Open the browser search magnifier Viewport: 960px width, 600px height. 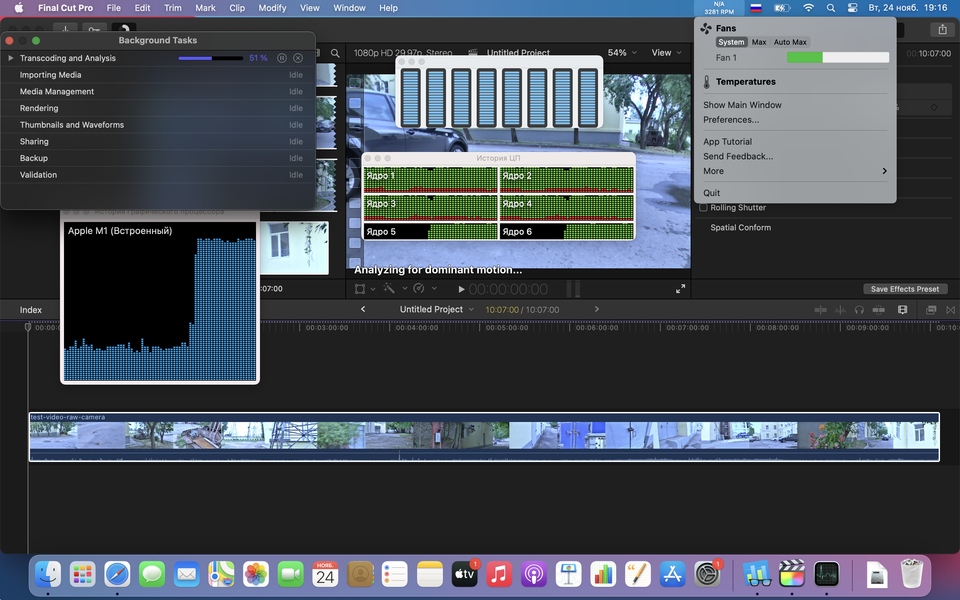pyautogui.click(x=335, y=53)
